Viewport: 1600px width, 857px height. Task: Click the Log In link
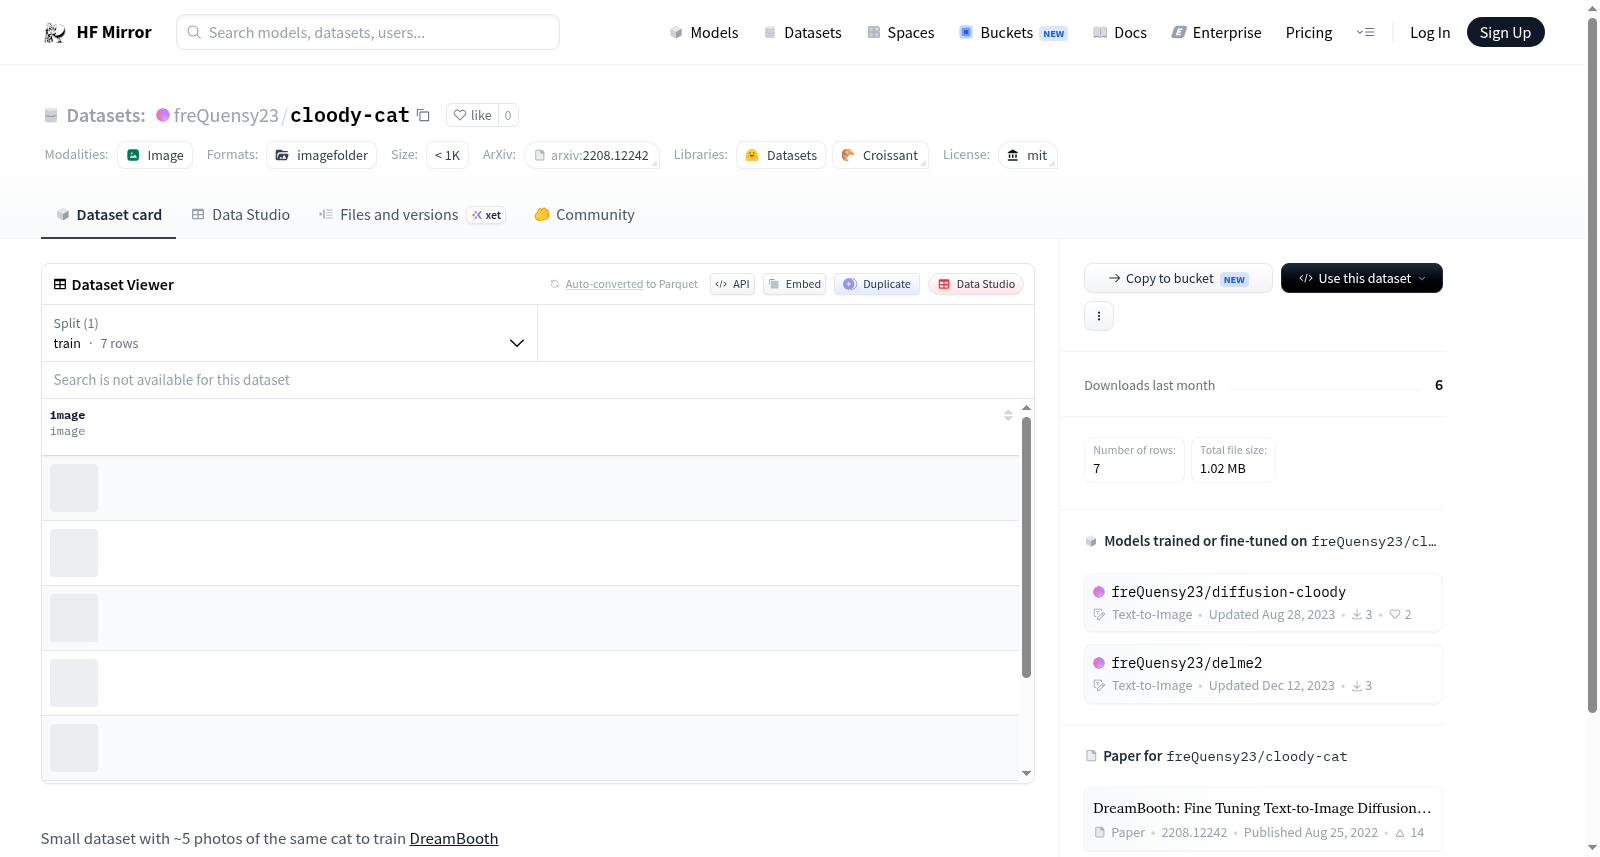click(x=1430, y=33)
